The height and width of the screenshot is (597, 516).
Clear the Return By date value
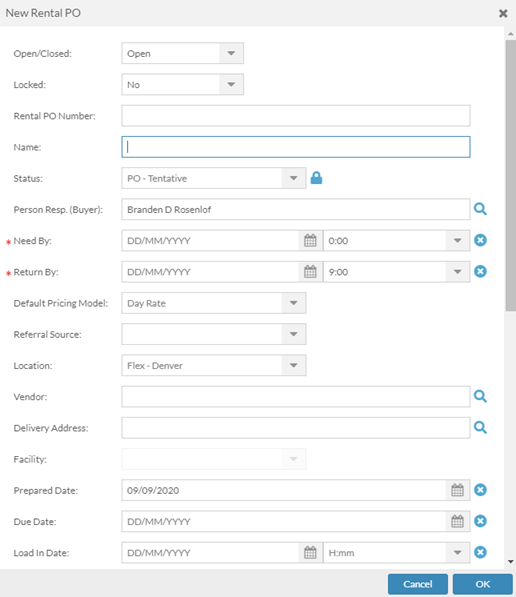[x=480, y=271]
